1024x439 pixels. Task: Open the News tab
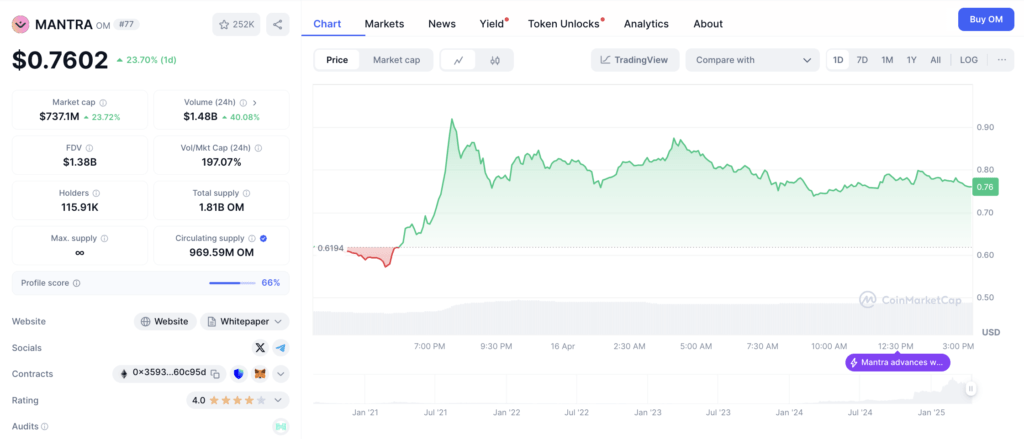coord(442,24)
